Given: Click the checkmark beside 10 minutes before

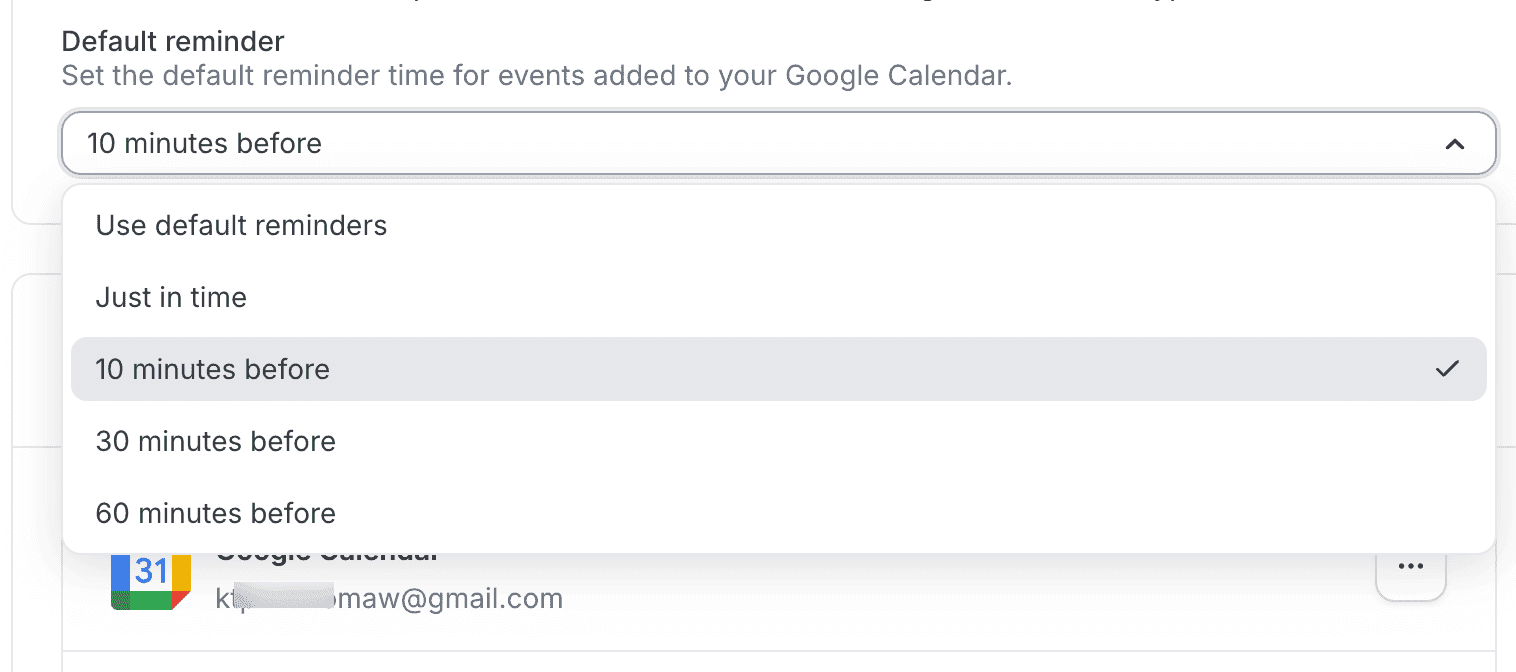Looking at the screenshot, I should tap(1447, 369).
